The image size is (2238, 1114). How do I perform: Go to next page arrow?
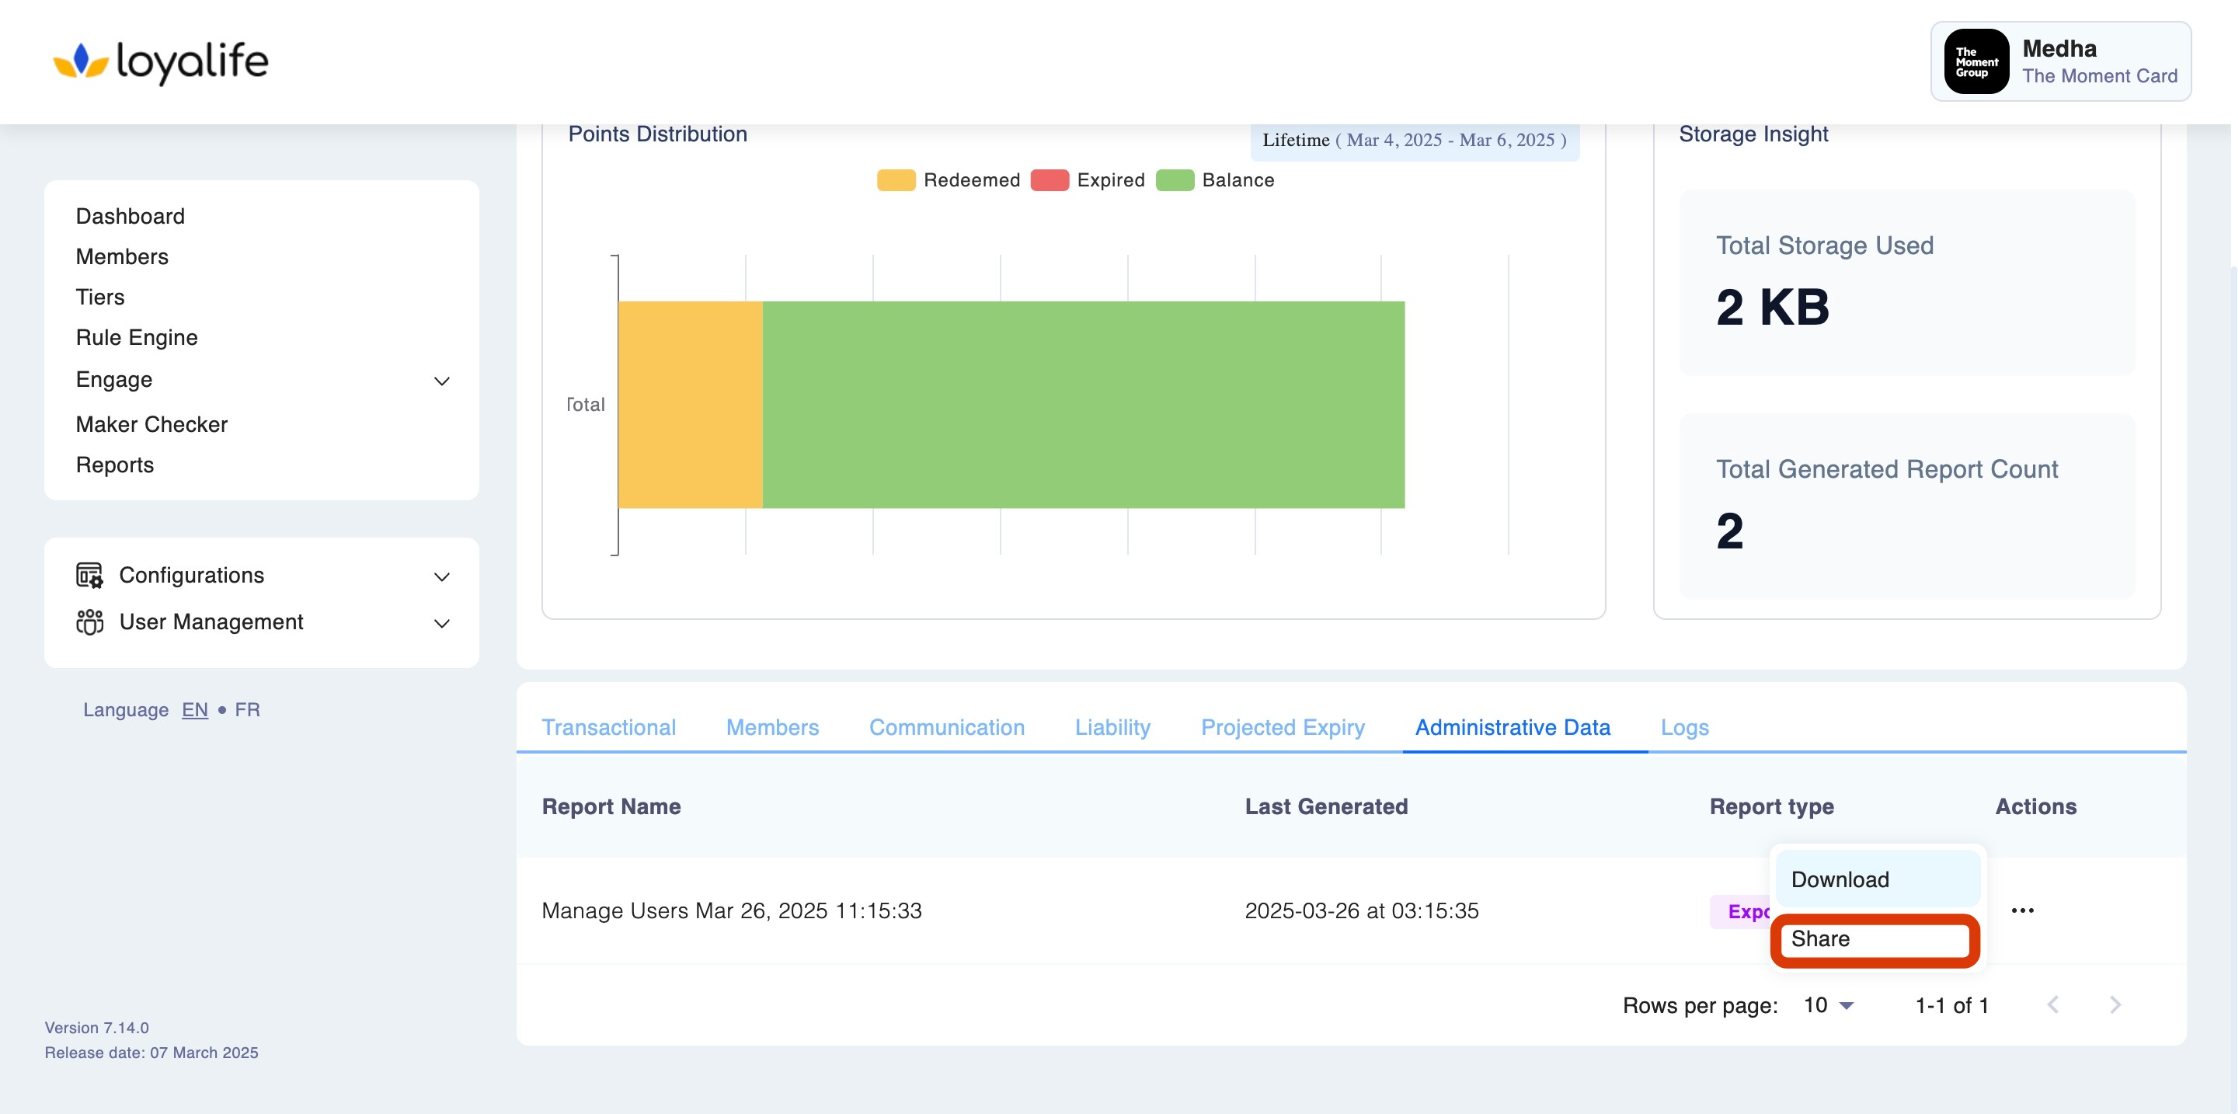(2115, 1005)
